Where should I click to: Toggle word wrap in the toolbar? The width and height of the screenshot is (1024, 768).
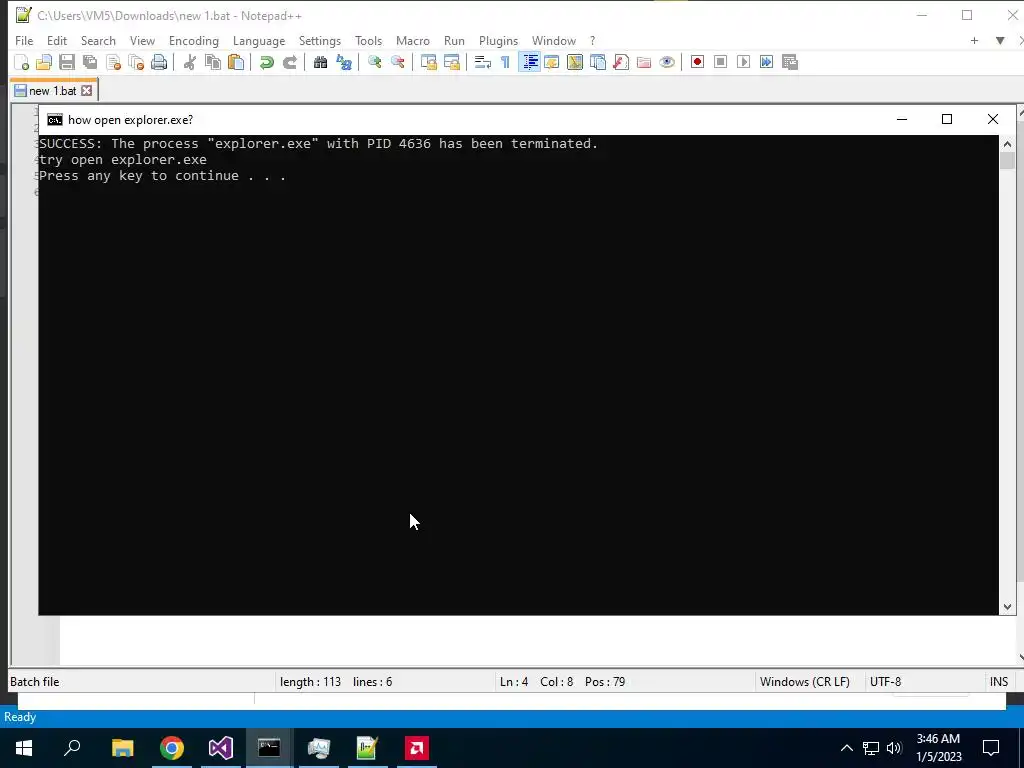click(x=483, y=62)
